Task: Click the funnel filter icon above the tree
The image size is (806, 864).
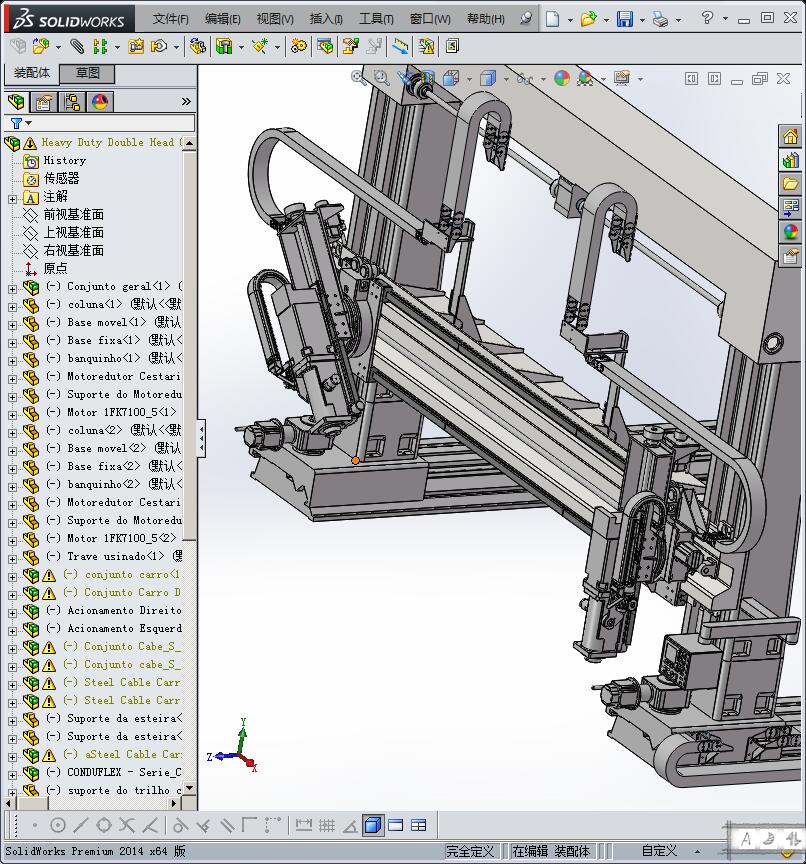Action: coord(17,123)
